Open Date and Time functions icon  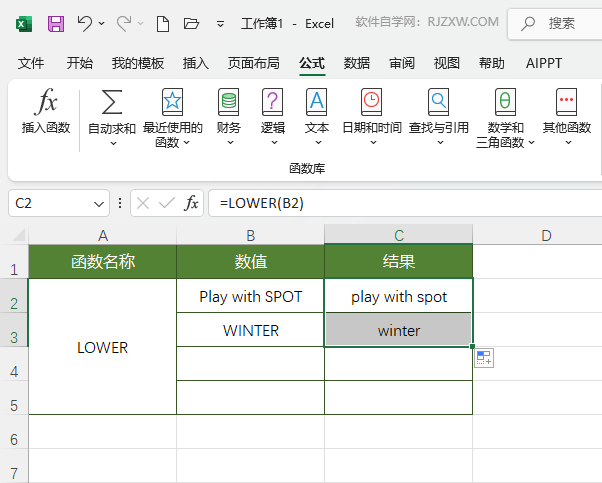(x=372, y=102)
